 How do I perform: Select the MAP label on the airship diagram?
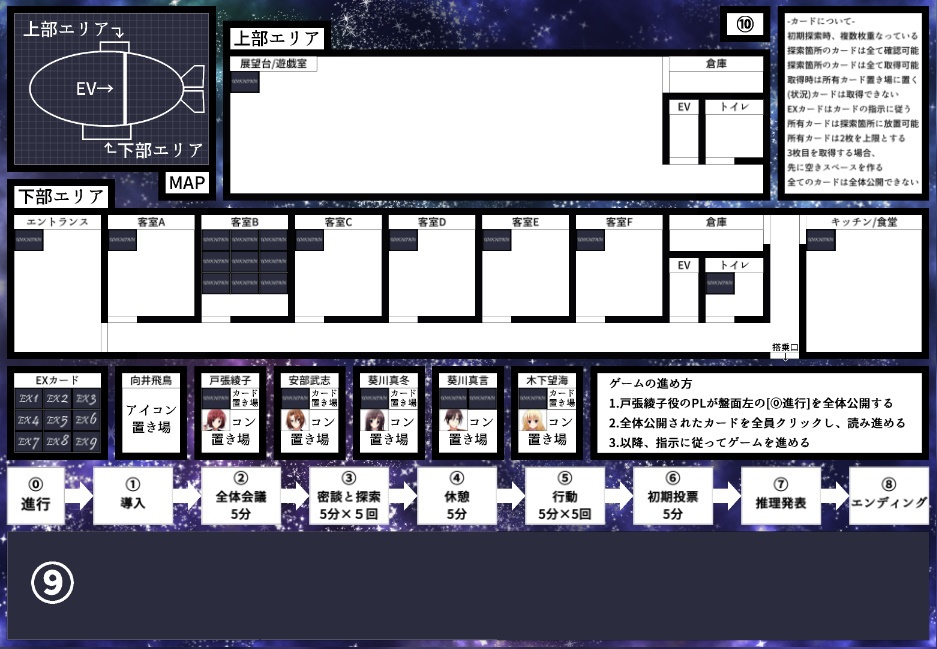point(186,182)
